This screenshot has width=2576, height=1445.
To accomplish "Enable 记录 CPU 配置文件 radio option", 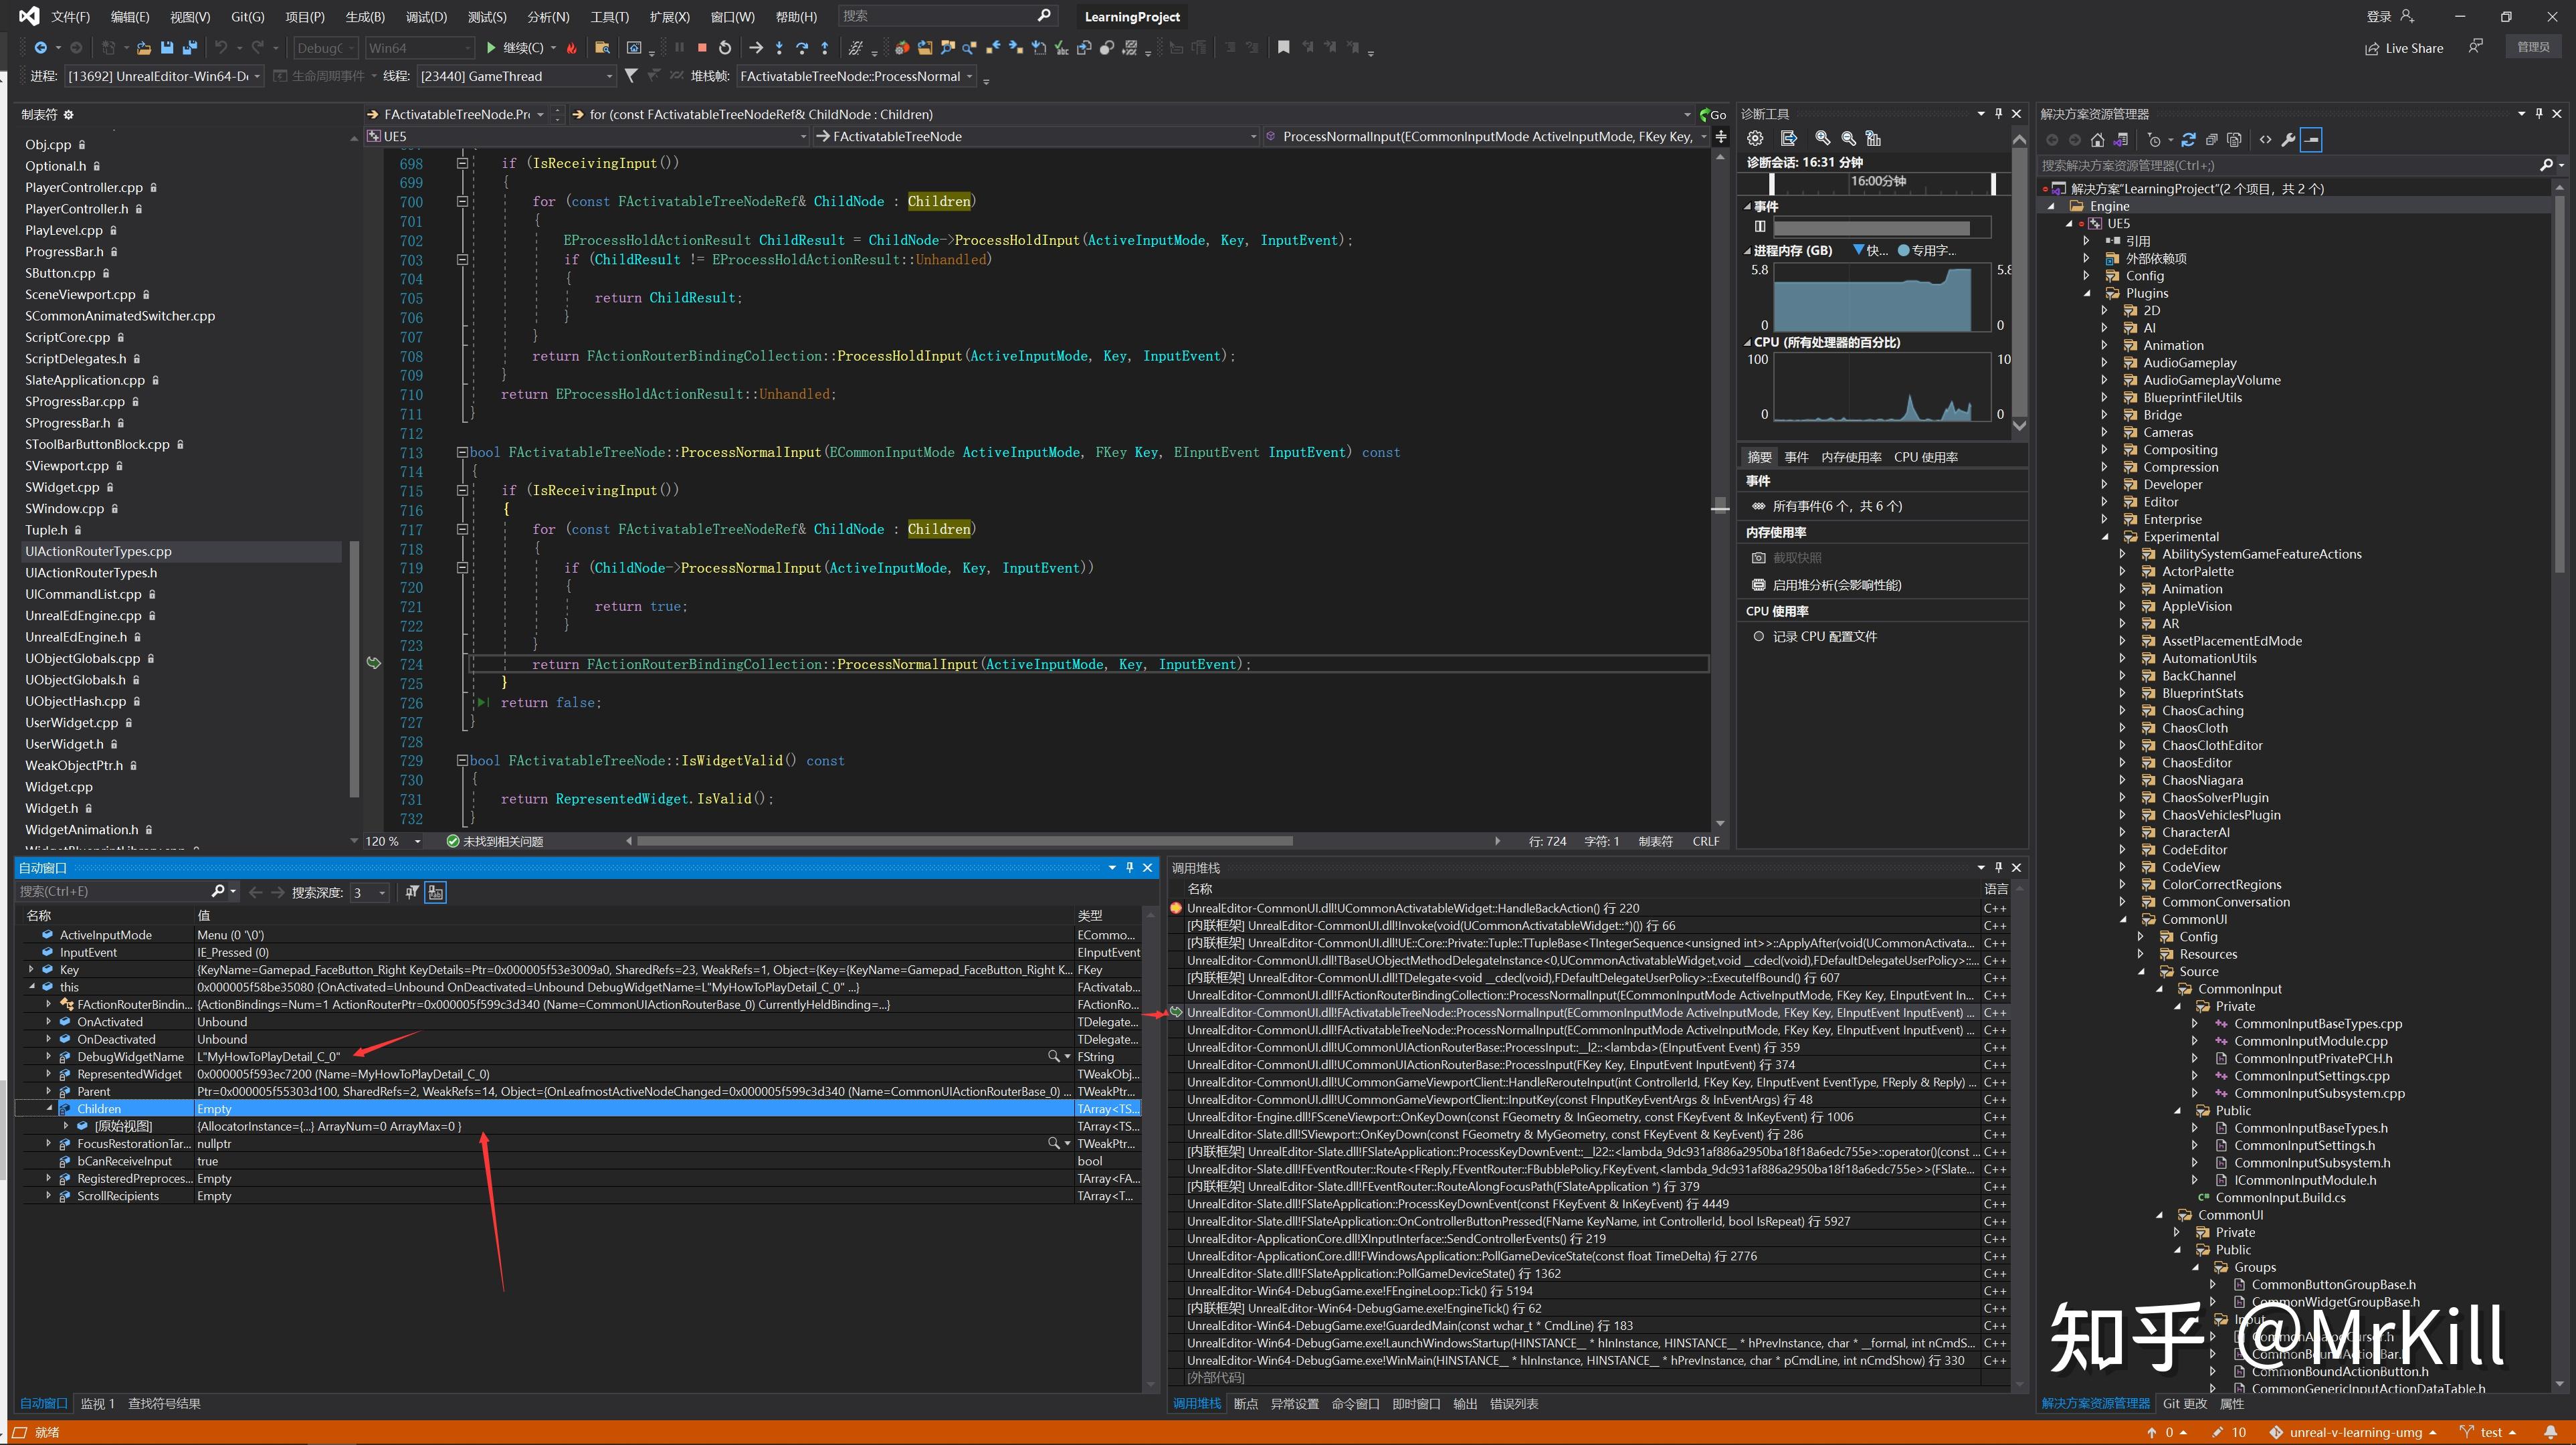I will point(1759,636).
